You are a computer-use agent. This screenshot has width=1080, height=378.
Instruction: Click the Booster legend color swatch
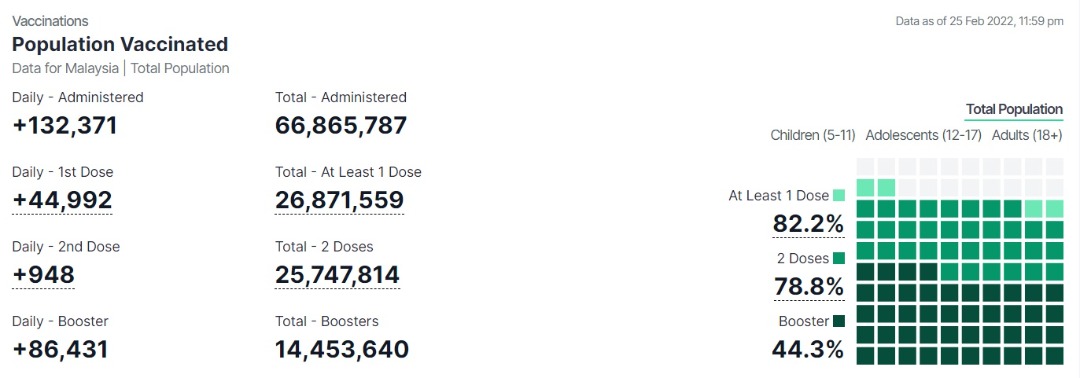(x=839, y=321)
